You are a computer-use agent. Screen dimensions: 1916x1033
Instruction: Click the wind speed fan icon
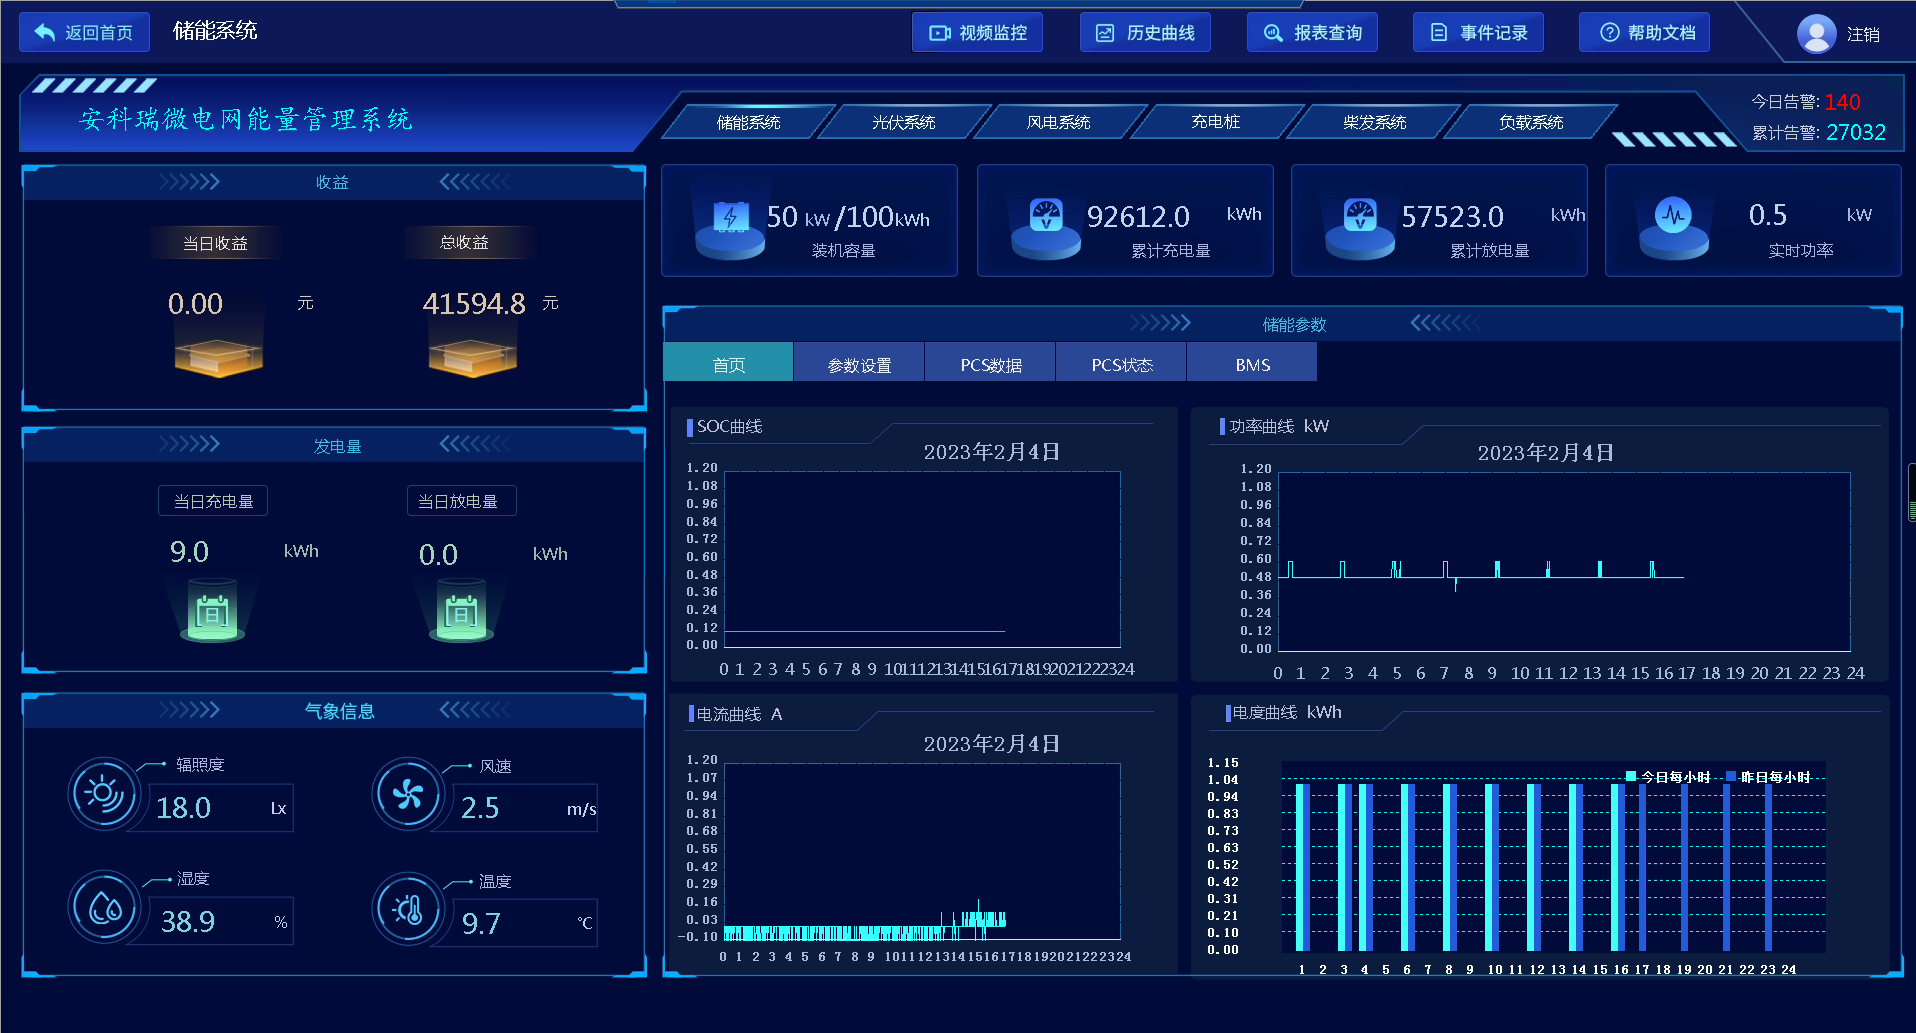tap(407, 795)
